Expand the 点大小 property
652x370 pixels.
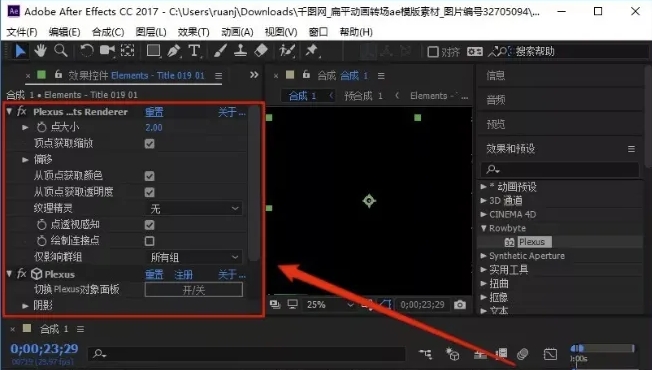pos(25,127)
